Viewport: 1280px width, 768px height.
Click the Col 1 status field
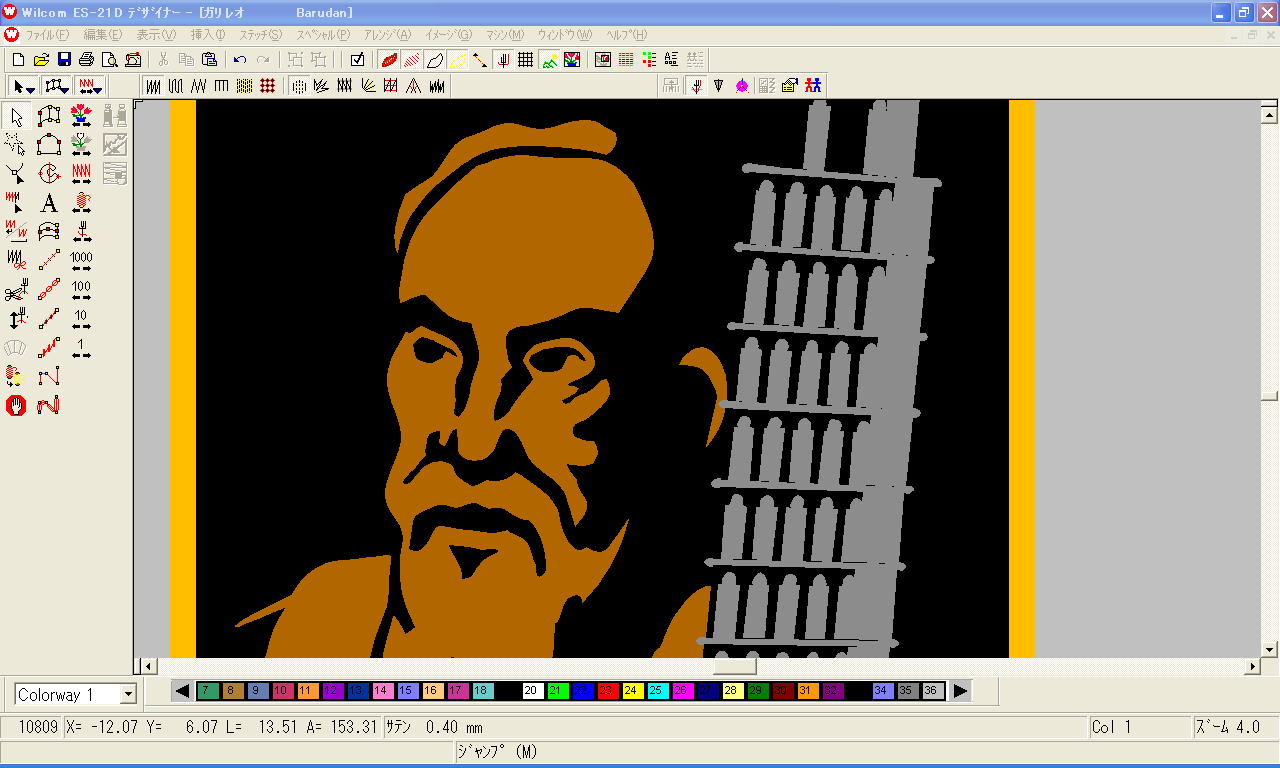tap(1139, 727)
